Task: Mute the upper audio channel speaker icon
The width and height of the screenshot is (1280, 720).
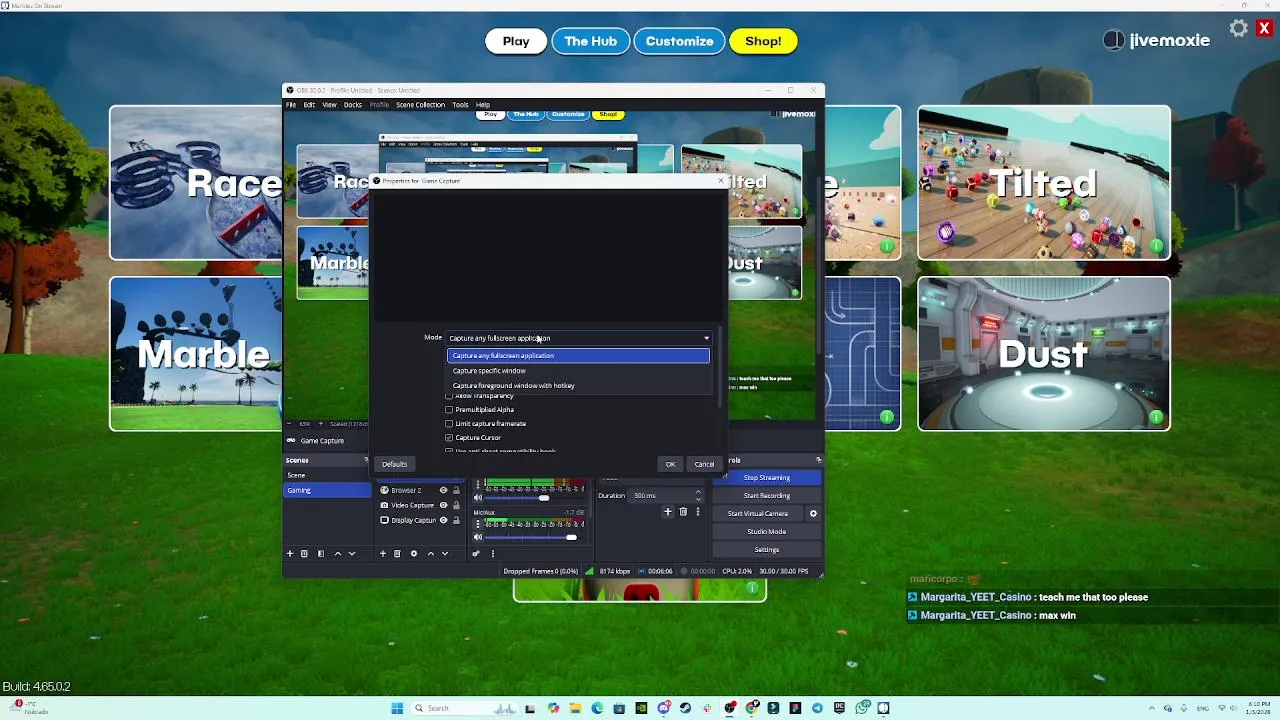Action: [478, 497]
